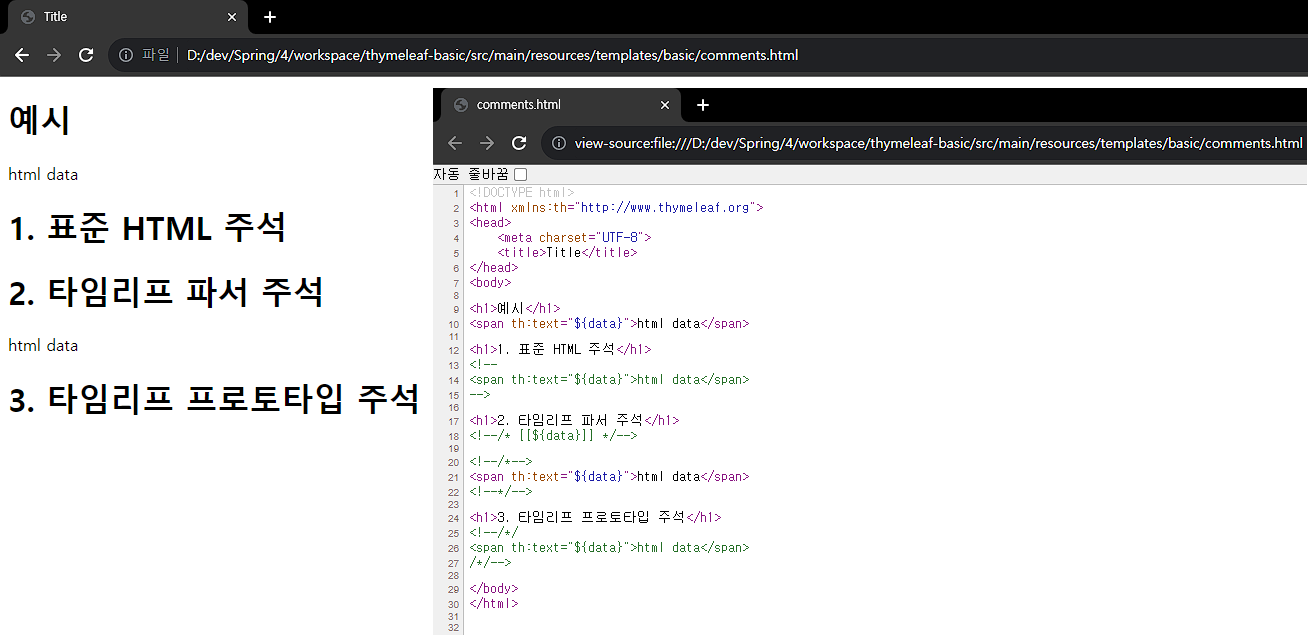Select the comments.html tab

(560, 105)
